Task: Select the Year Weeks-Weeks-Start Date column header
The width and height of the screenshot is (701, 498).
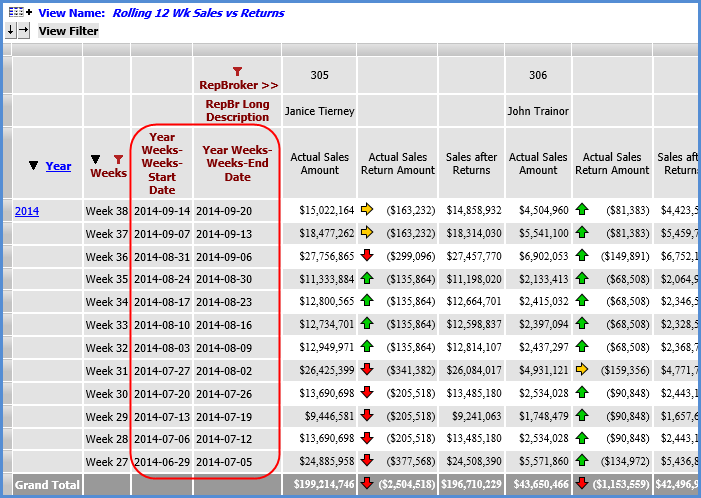Action: click(161, 163)
